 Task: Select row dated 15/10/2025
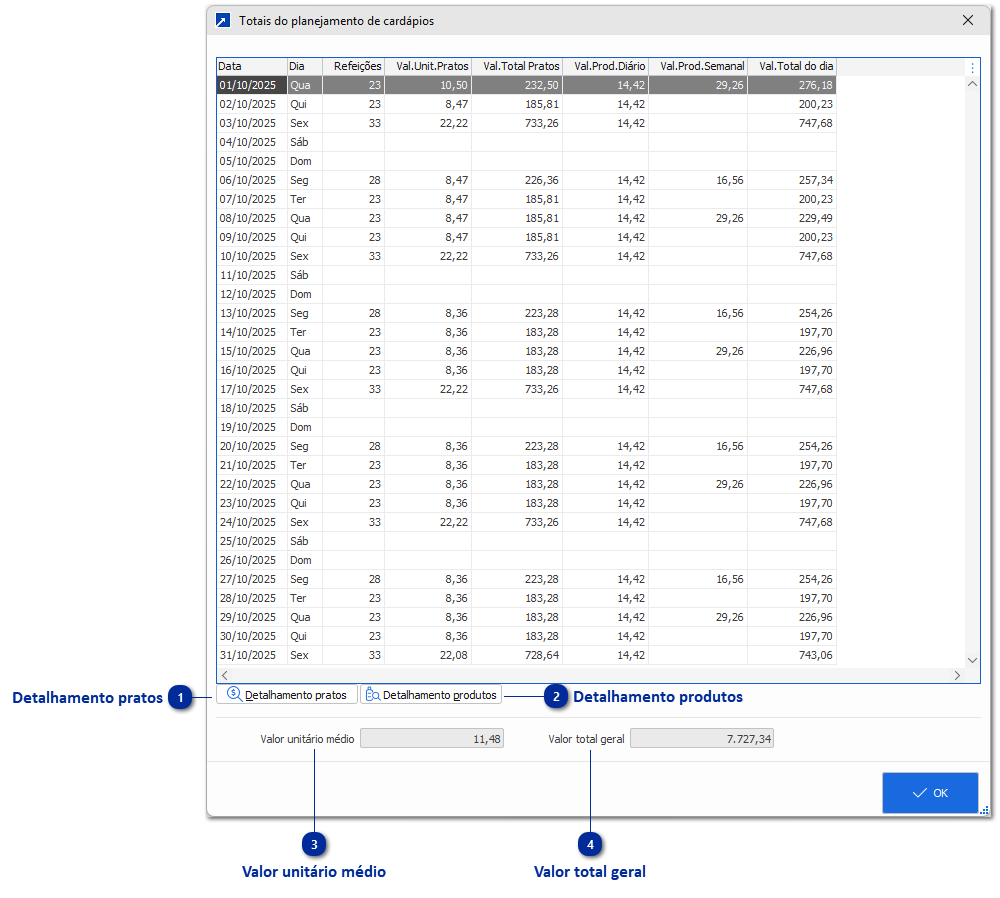(x=526, y=351)
